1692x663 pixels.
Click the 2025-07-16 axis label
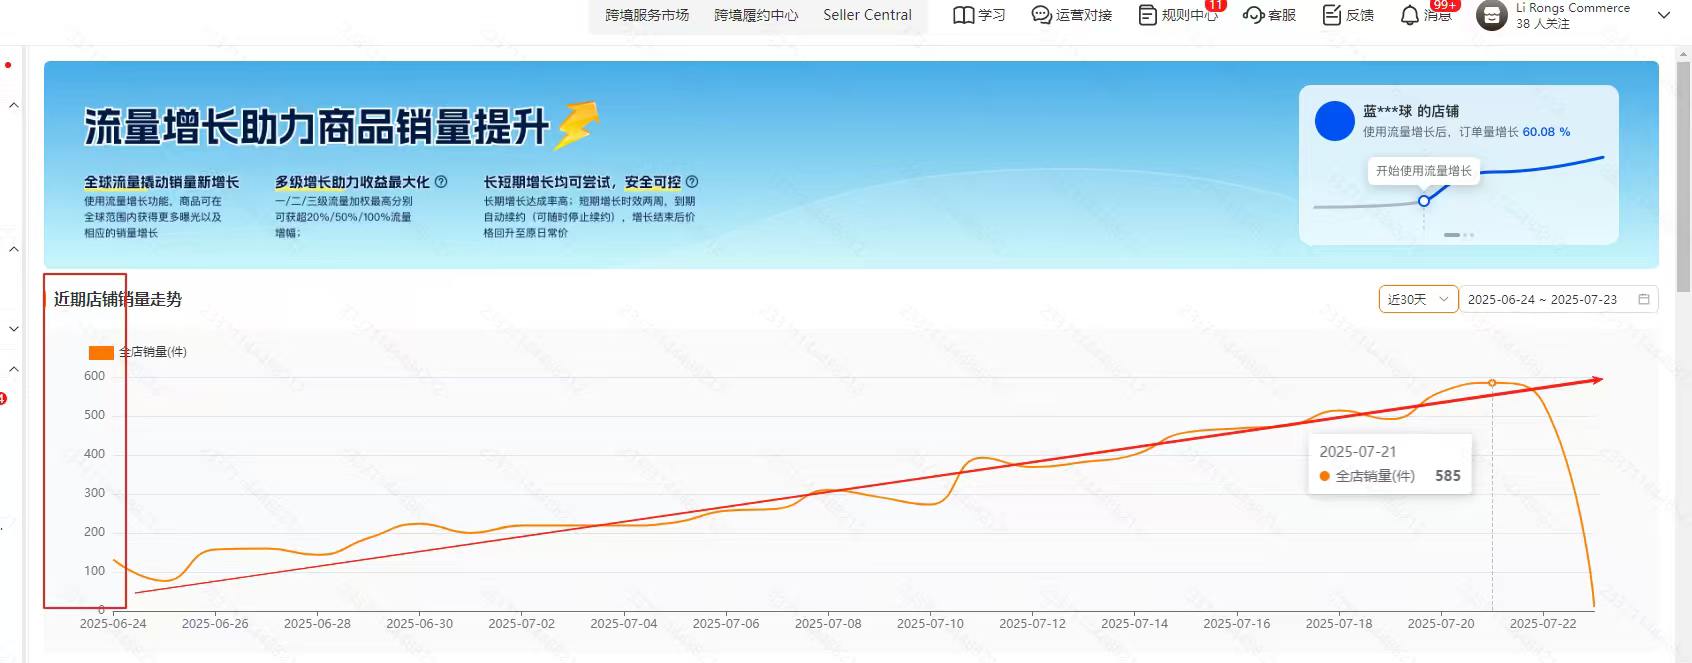coord(1237,623)
